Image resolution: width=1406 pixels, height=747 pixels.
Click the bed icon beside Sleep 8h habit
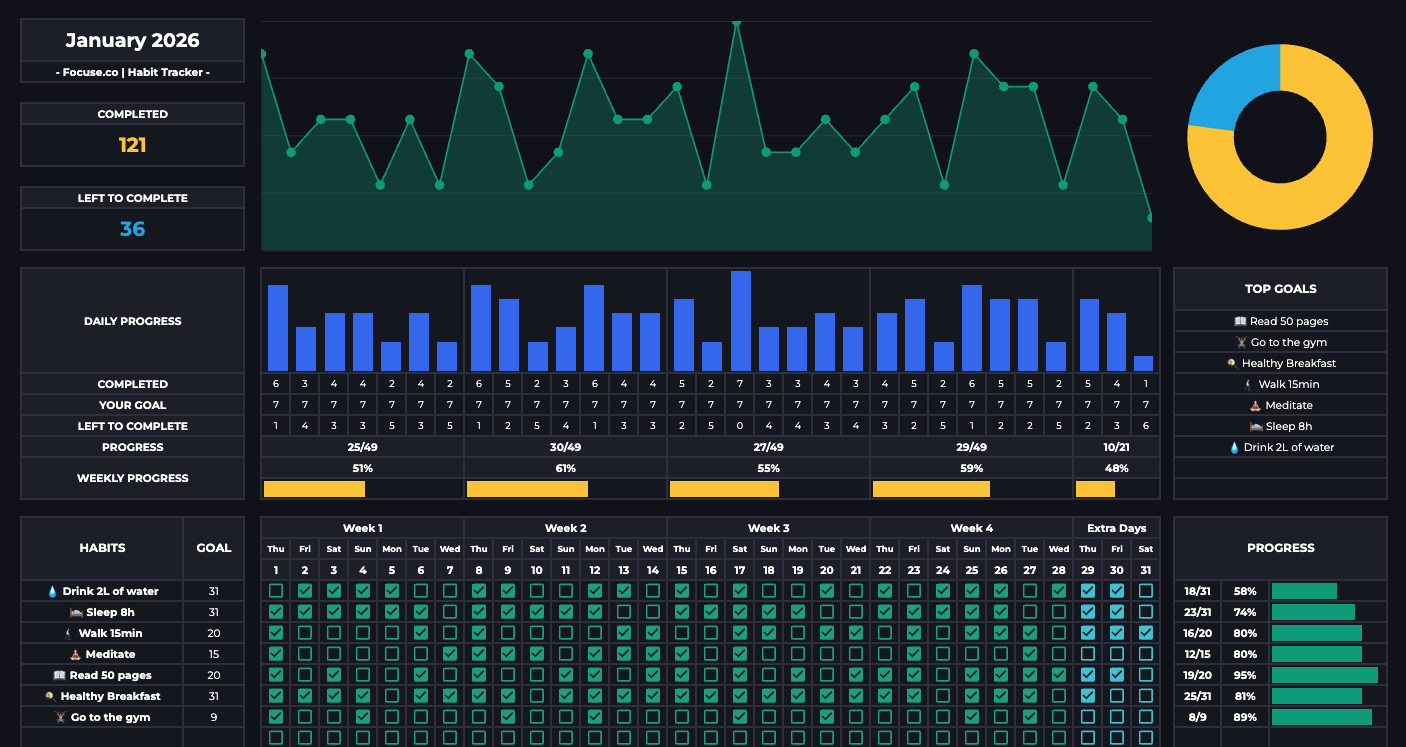pos(77,612)
